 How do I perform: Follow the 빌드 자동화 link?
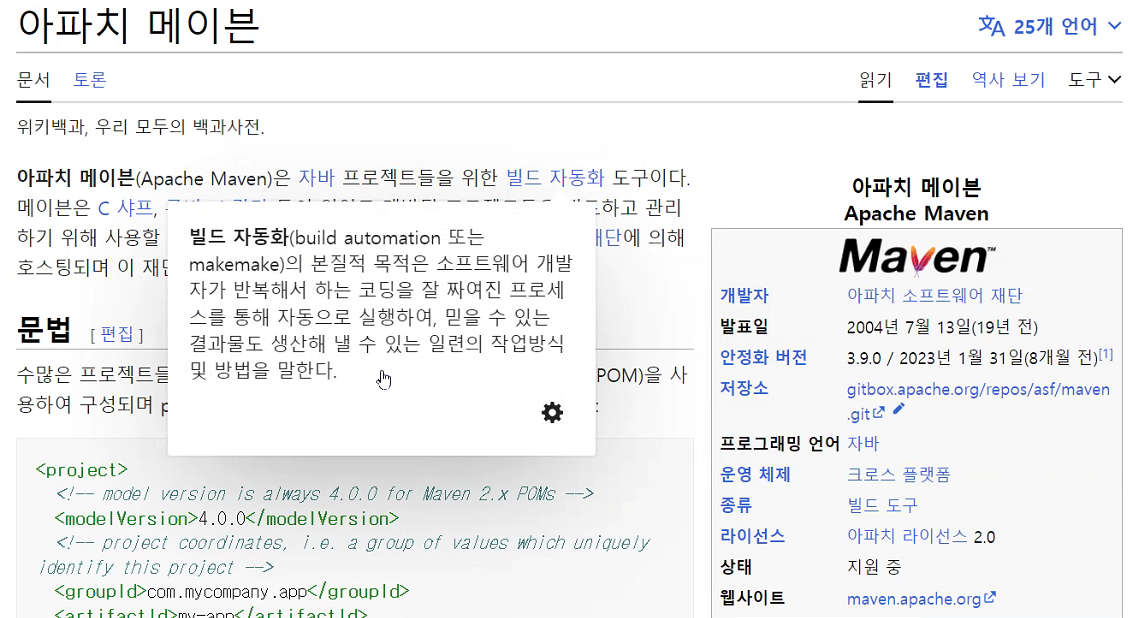[555, 177]
